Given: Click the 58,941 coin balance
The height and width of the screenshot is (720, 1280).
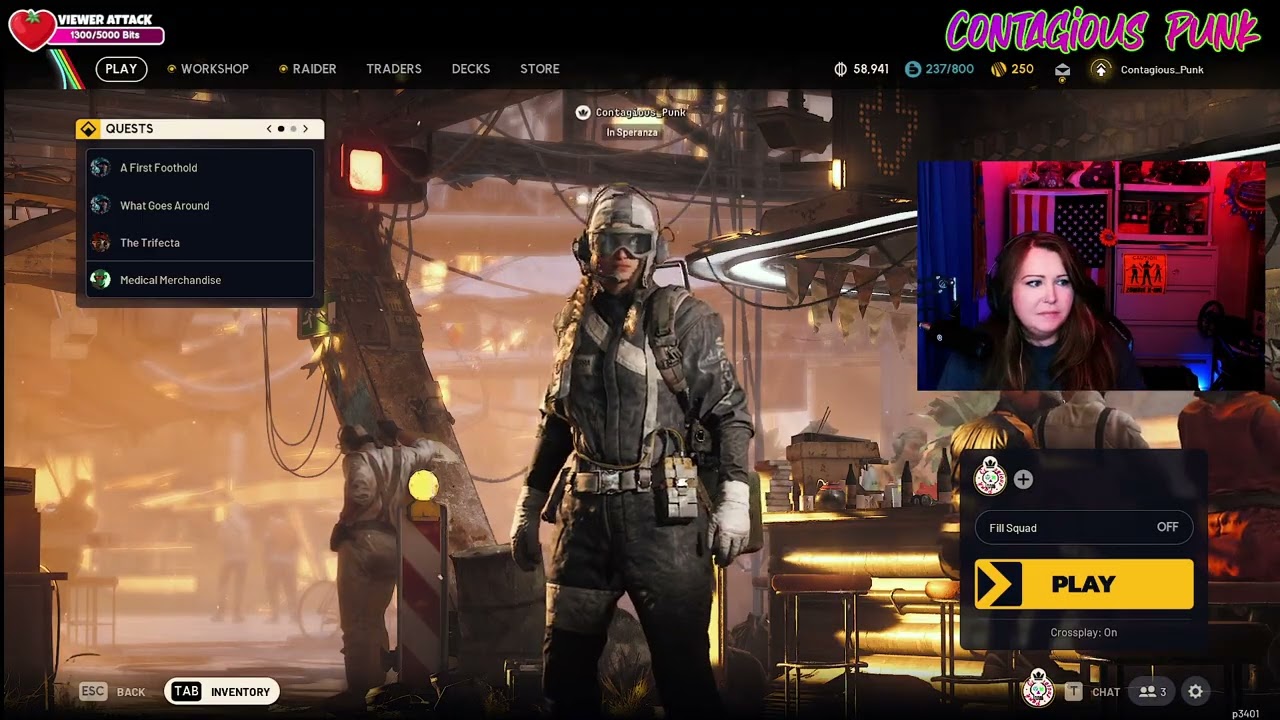Looking at the screenshot, I should [x=871, y=69].
